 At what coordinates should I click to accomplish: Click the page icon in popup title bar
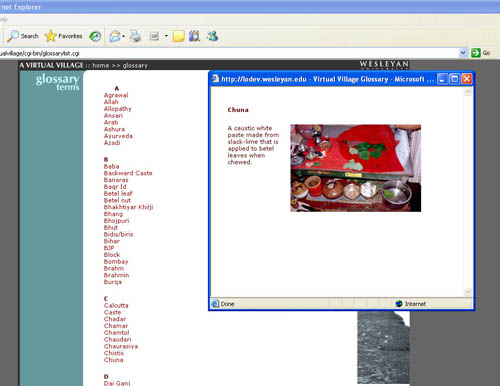tap(216, 79)
